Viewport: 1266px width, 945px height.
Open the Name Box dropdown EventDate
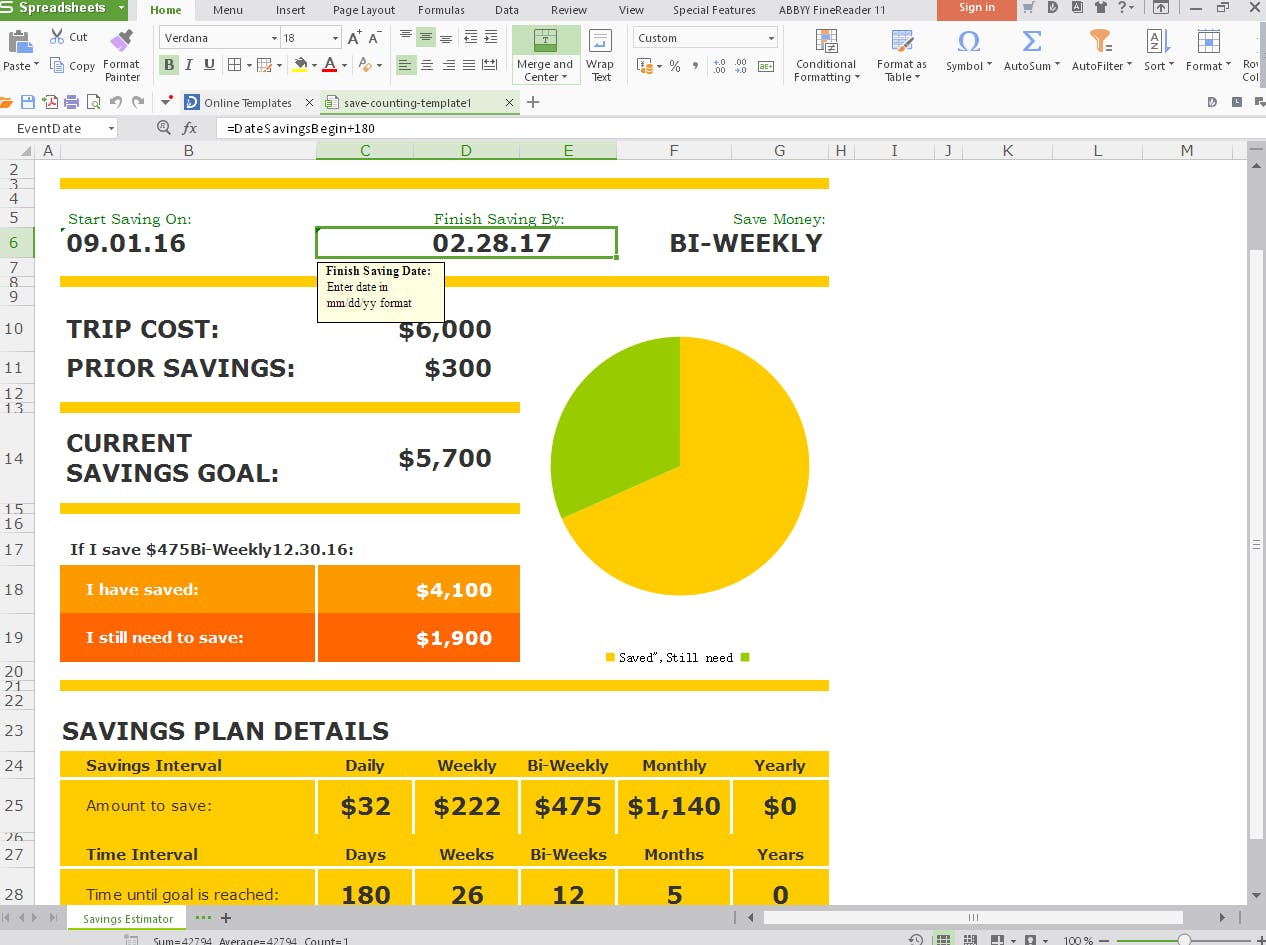click(109, 128)
